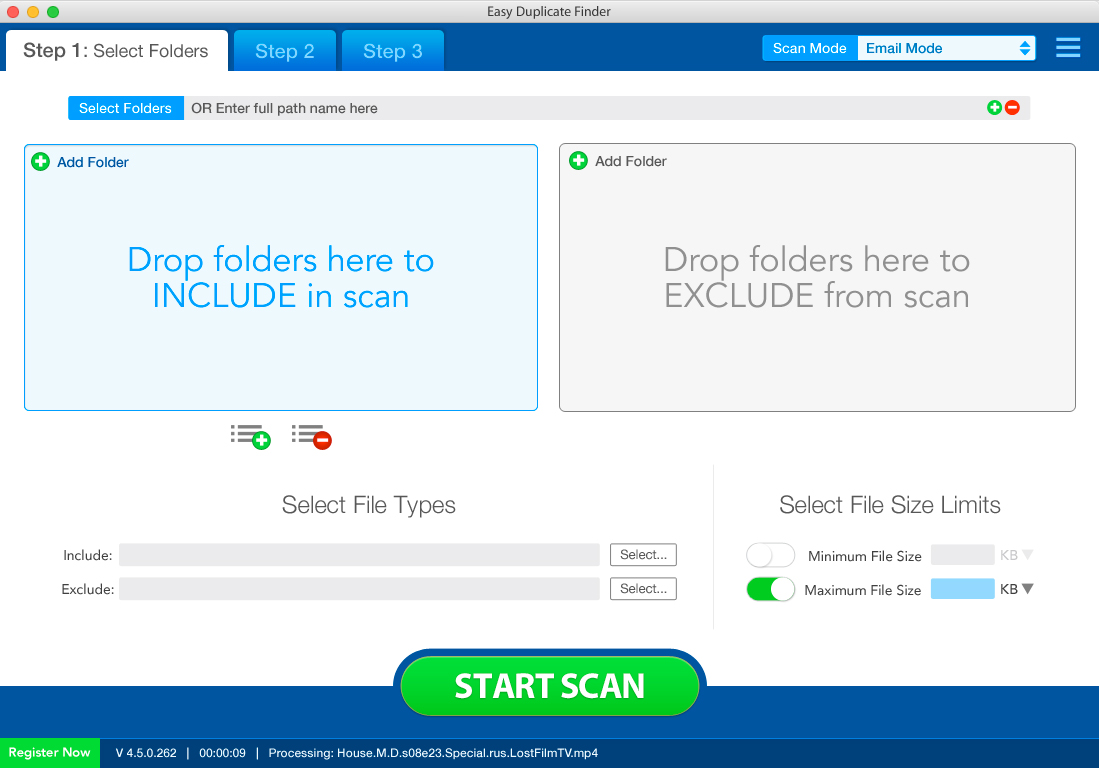
Task: Switch to the Step 2 tab
Action: tap(285, 50)
